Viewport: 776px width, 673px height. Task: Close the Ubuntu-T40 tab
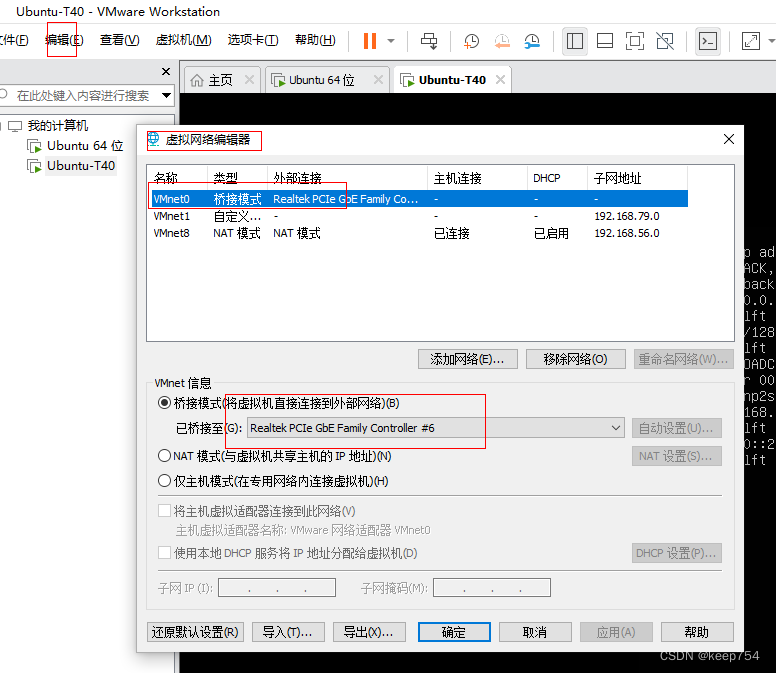[500, 80]
